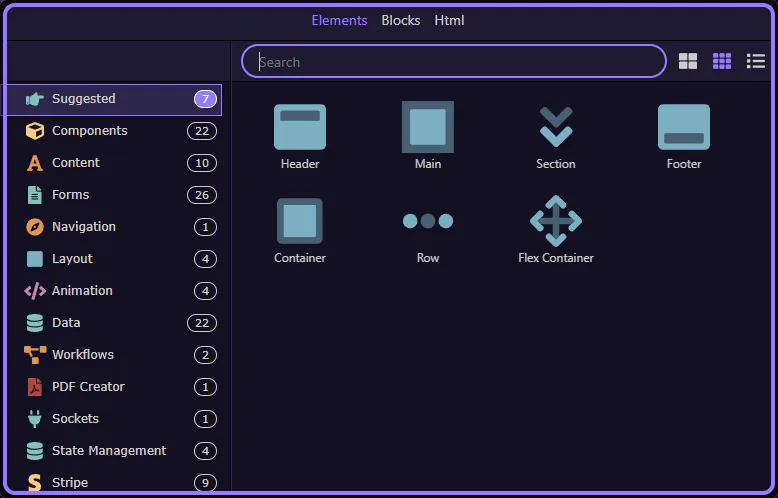Select the Animation category
Viewport: 778px width, 498px height.
pos(82,291)
